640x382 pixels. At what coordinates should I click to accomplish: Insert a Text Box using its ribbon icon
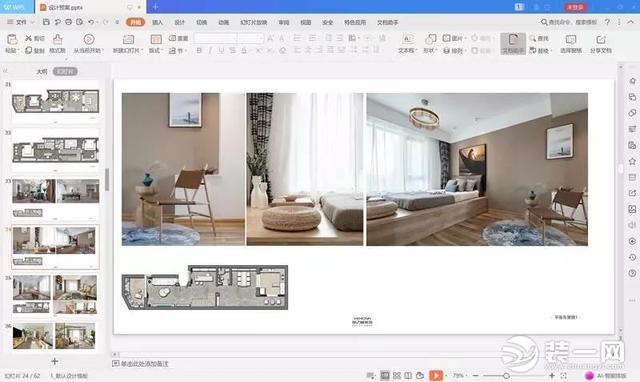coord(407,39)
